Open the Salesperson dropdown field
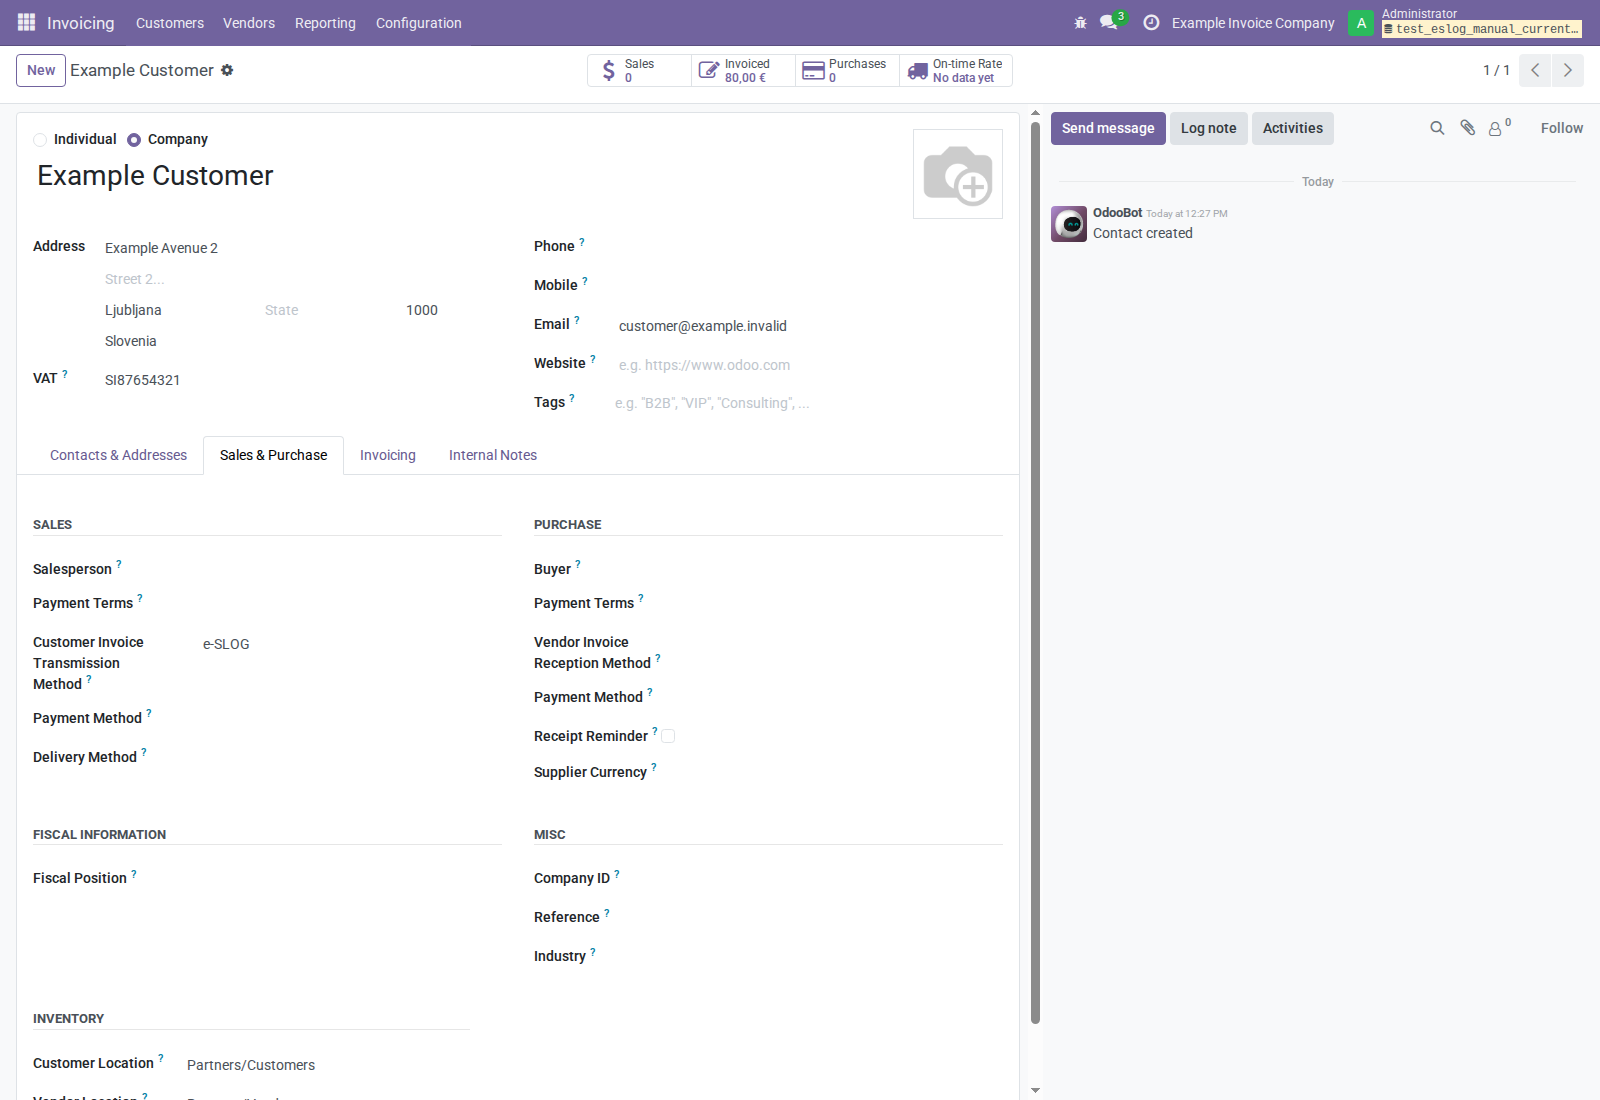The image size is (1600, 1100). pos(350,569)
